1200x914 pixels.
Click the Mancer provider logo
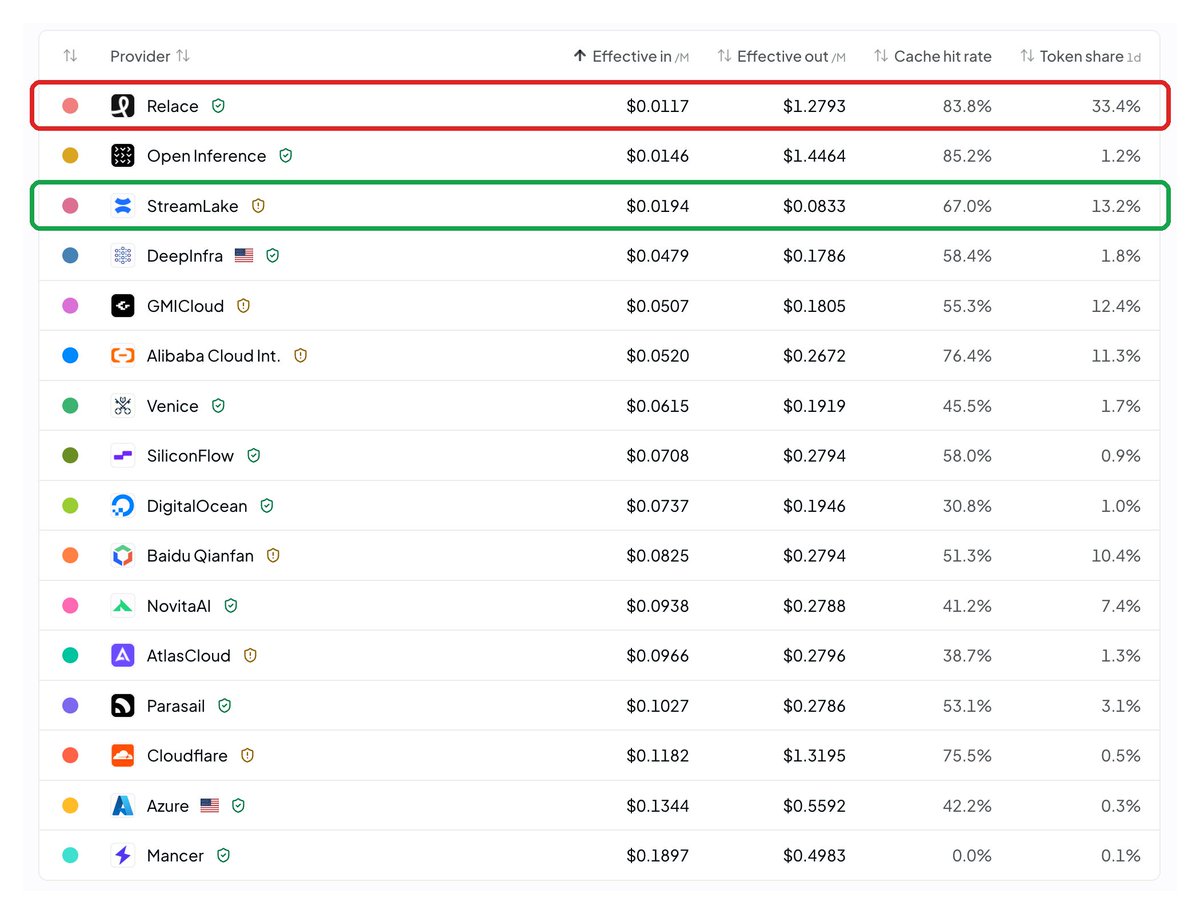point(122,856)
